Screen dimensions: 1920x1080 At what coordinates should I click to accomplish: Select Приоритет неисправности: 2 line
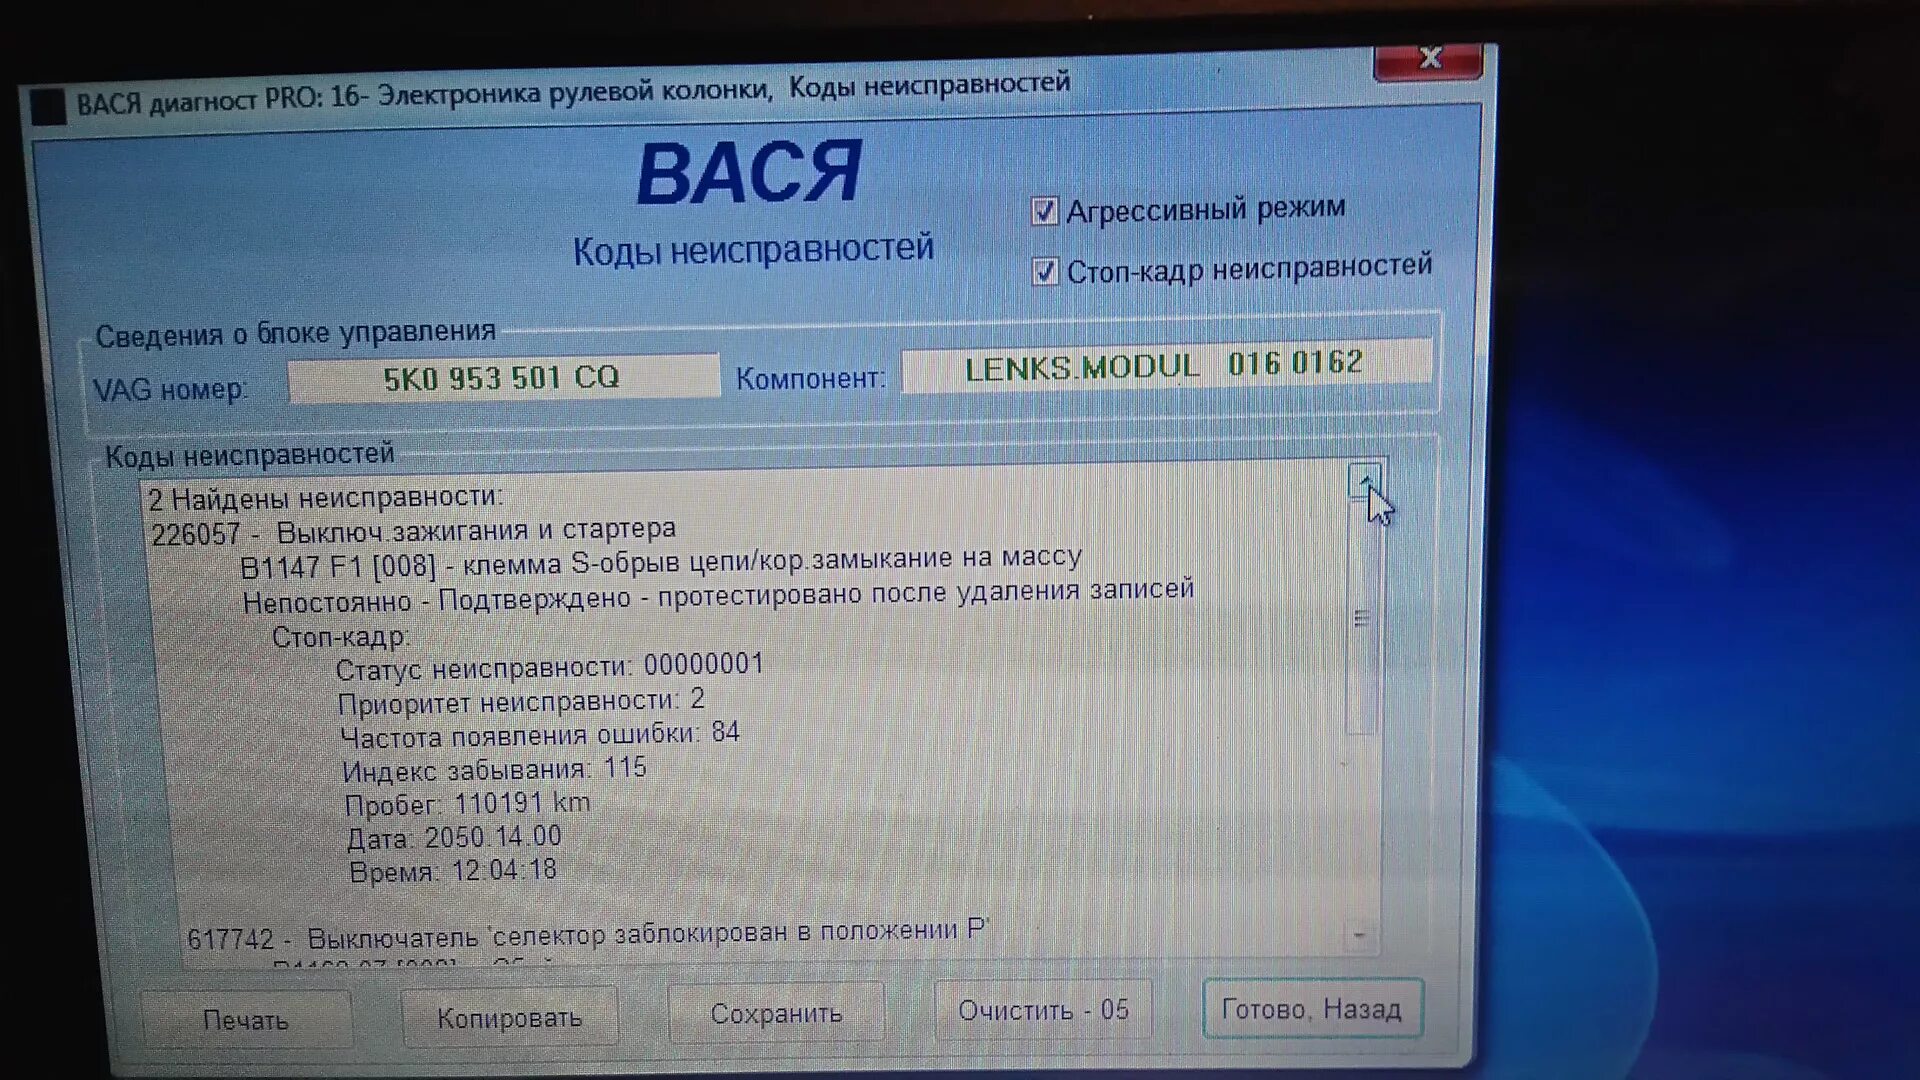pos(521,701)
